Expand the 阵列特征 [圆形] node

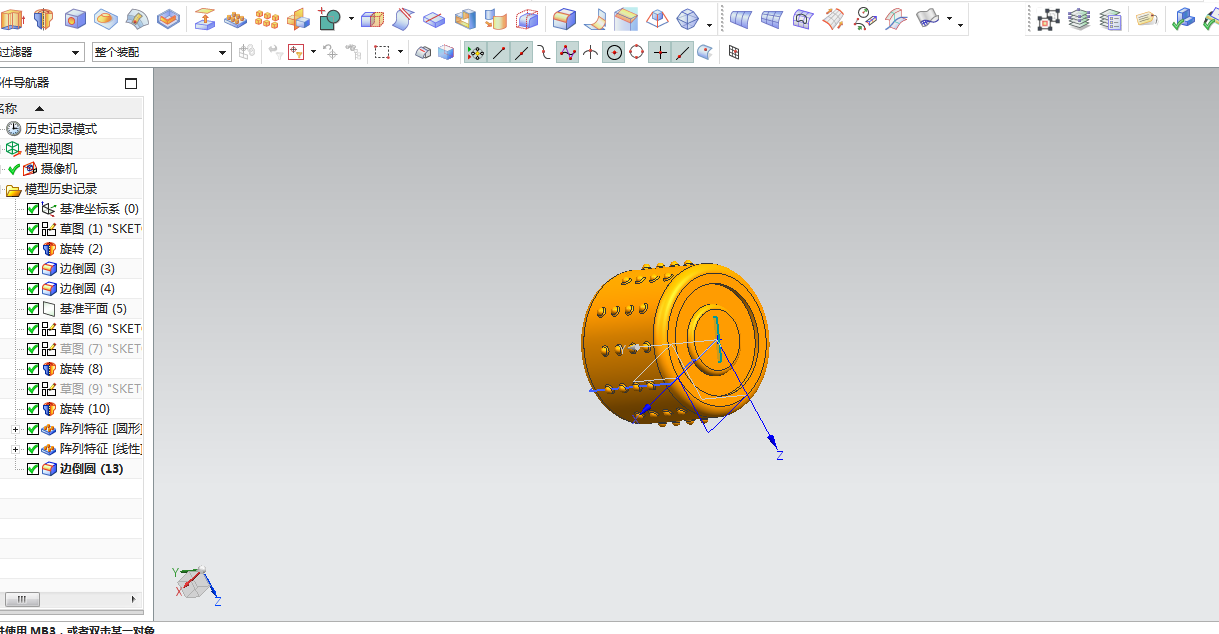[15, 429]
